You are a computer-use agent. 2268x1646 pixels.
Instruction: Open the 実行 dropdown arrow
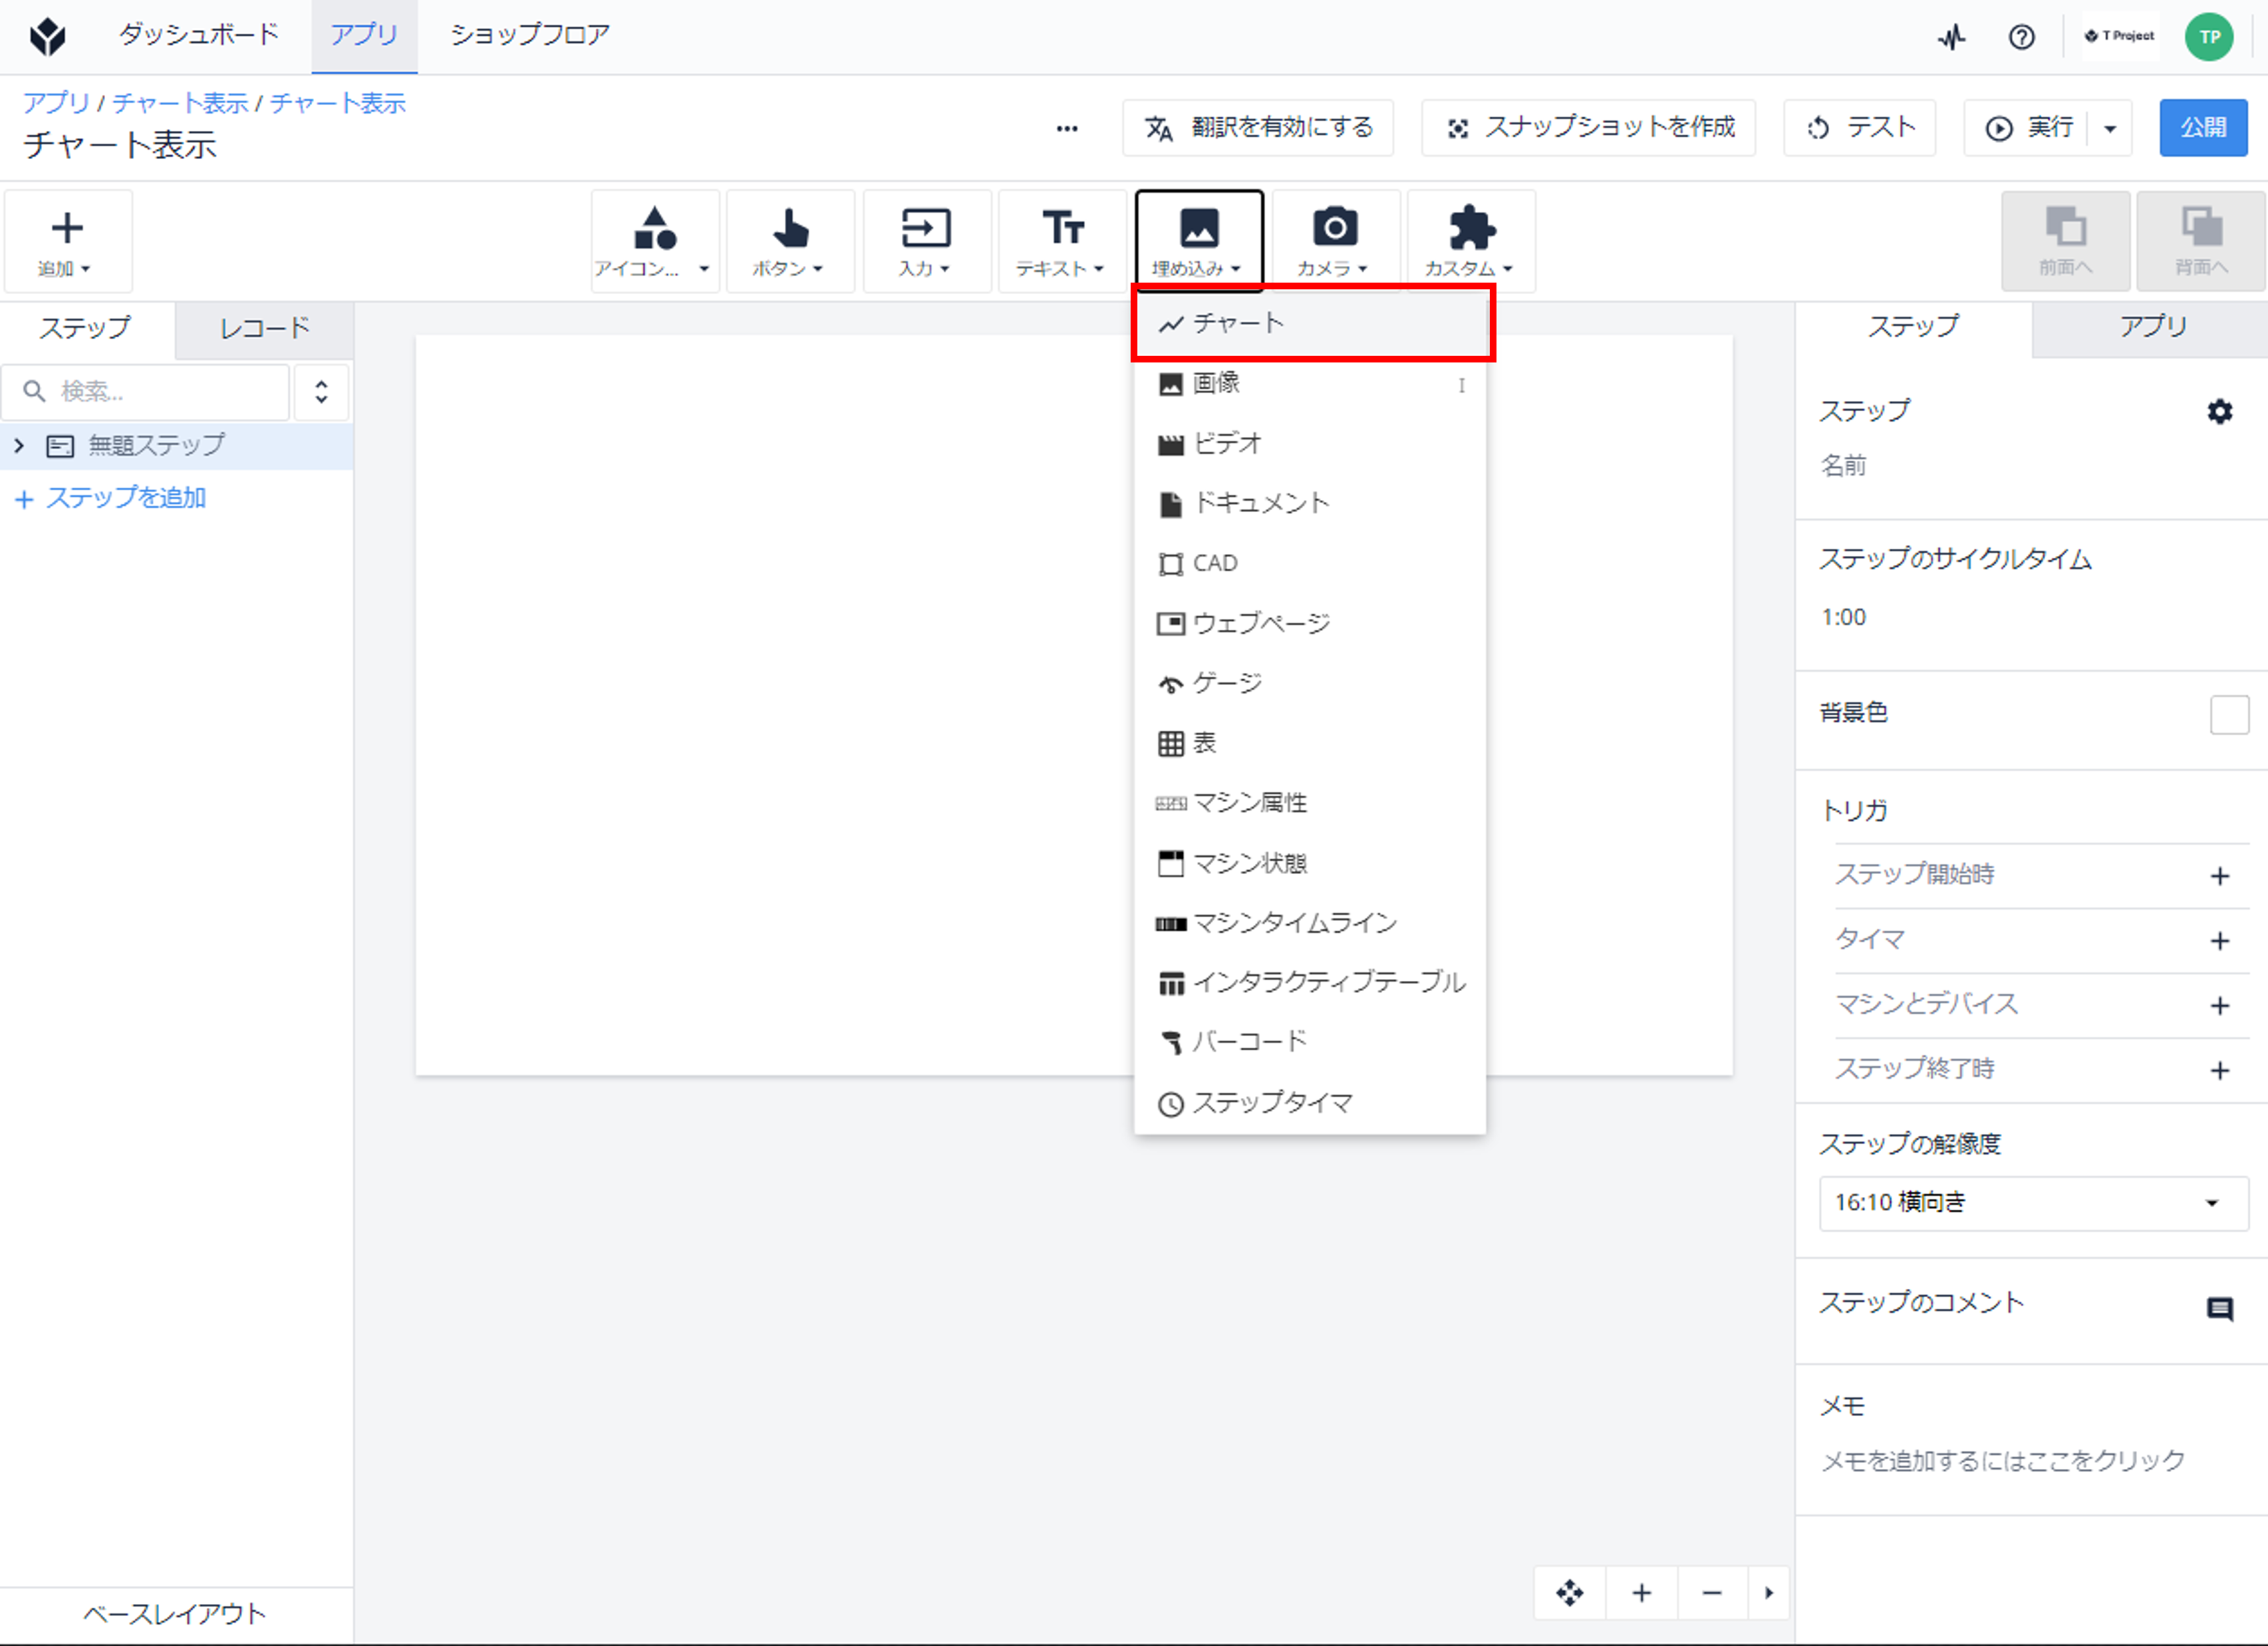point(2110,128)
